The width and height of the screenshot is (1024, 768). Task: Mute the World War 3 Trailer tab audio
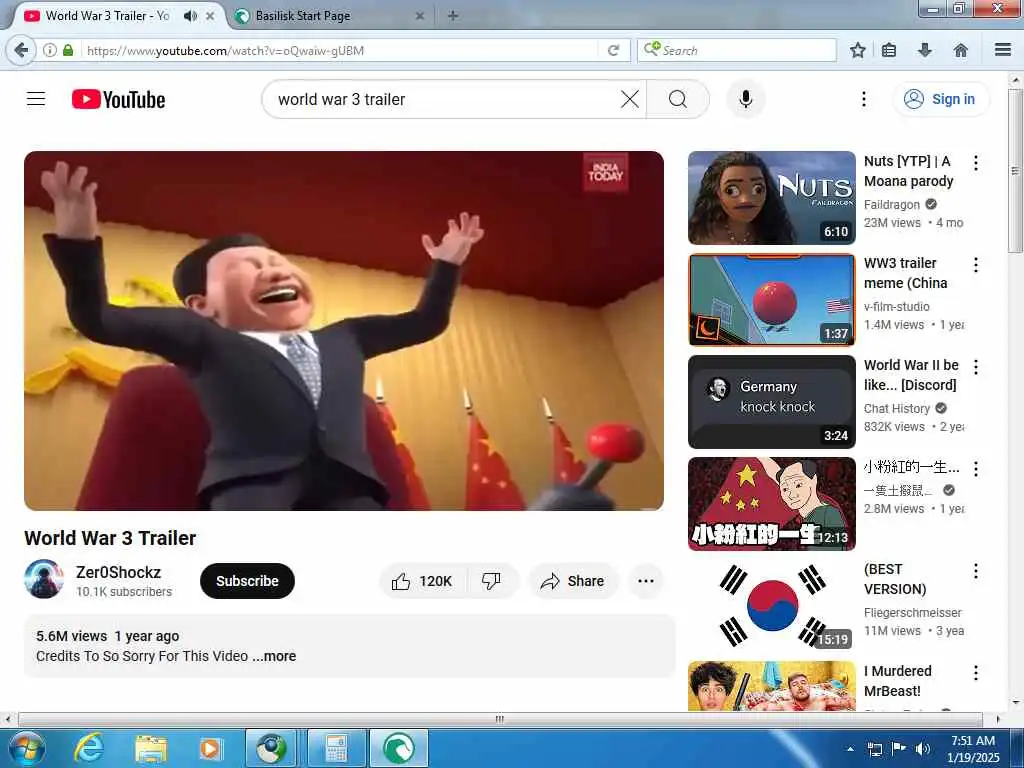coord(190,16)
